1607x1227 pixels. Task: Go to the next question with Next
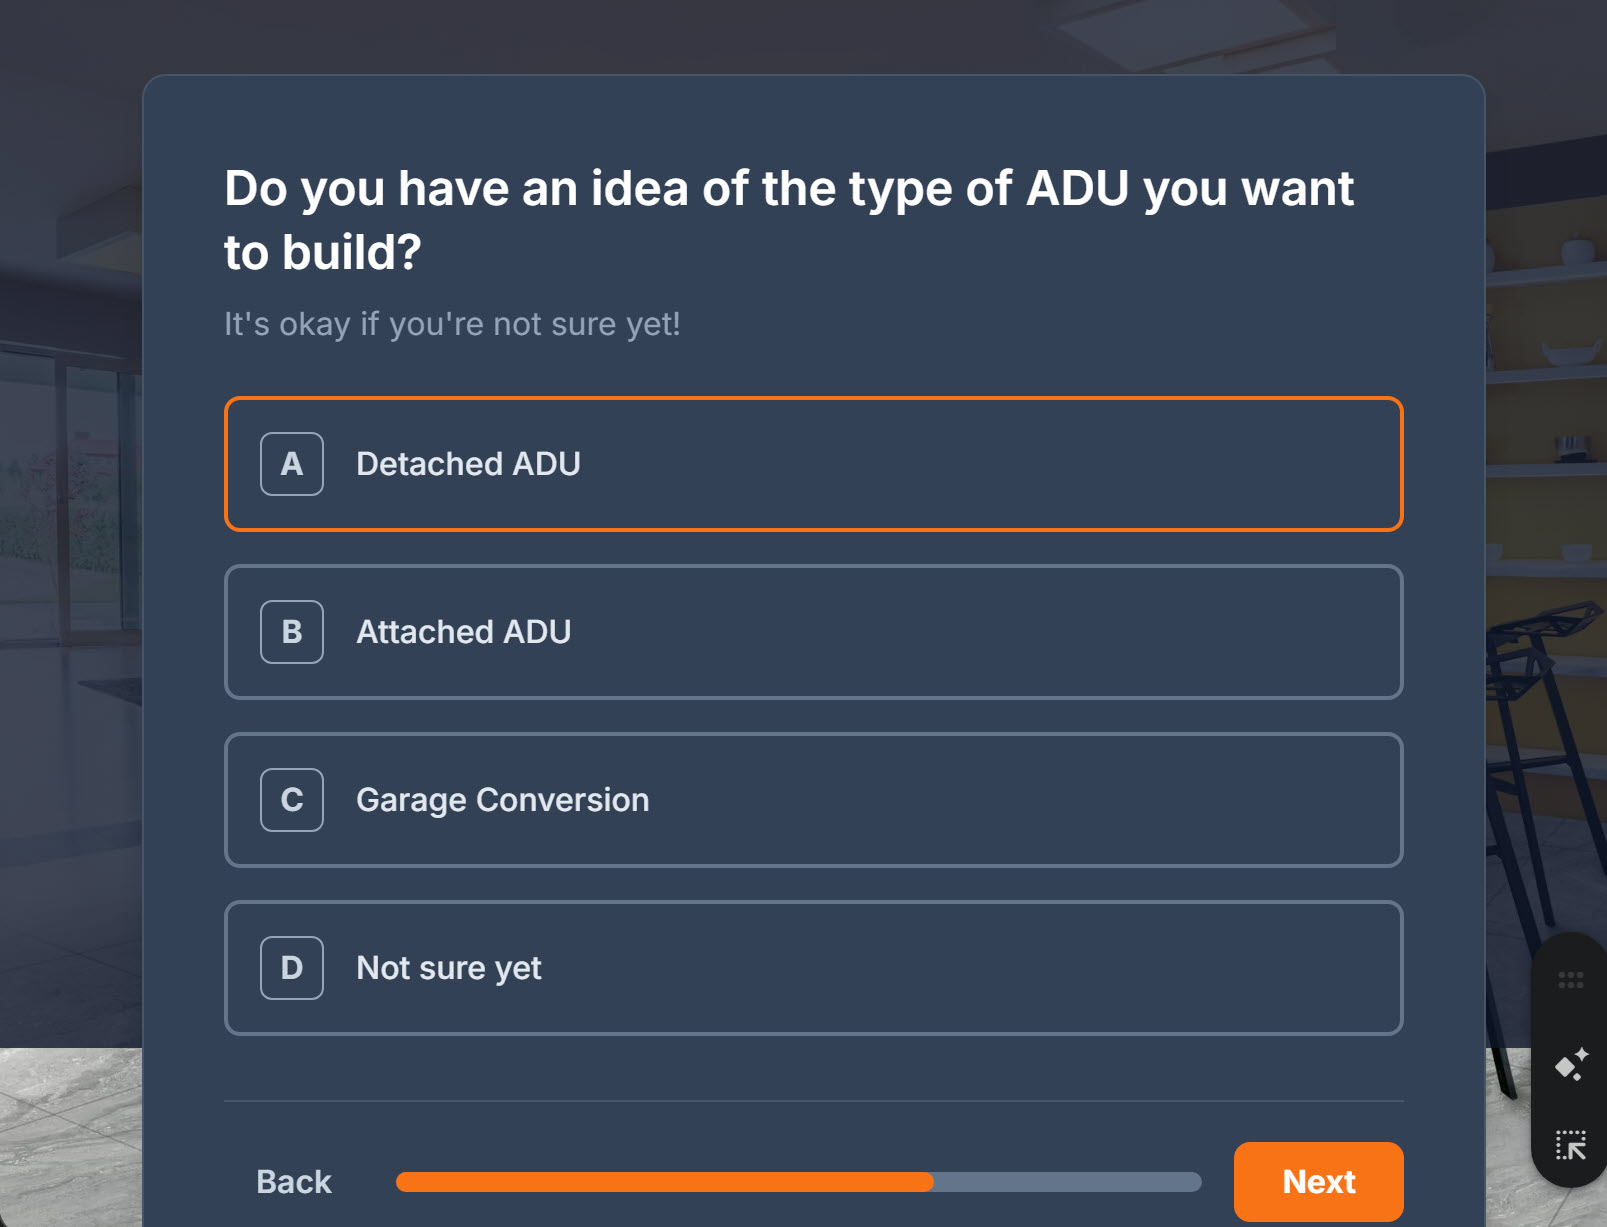tap(1318, 1181)
